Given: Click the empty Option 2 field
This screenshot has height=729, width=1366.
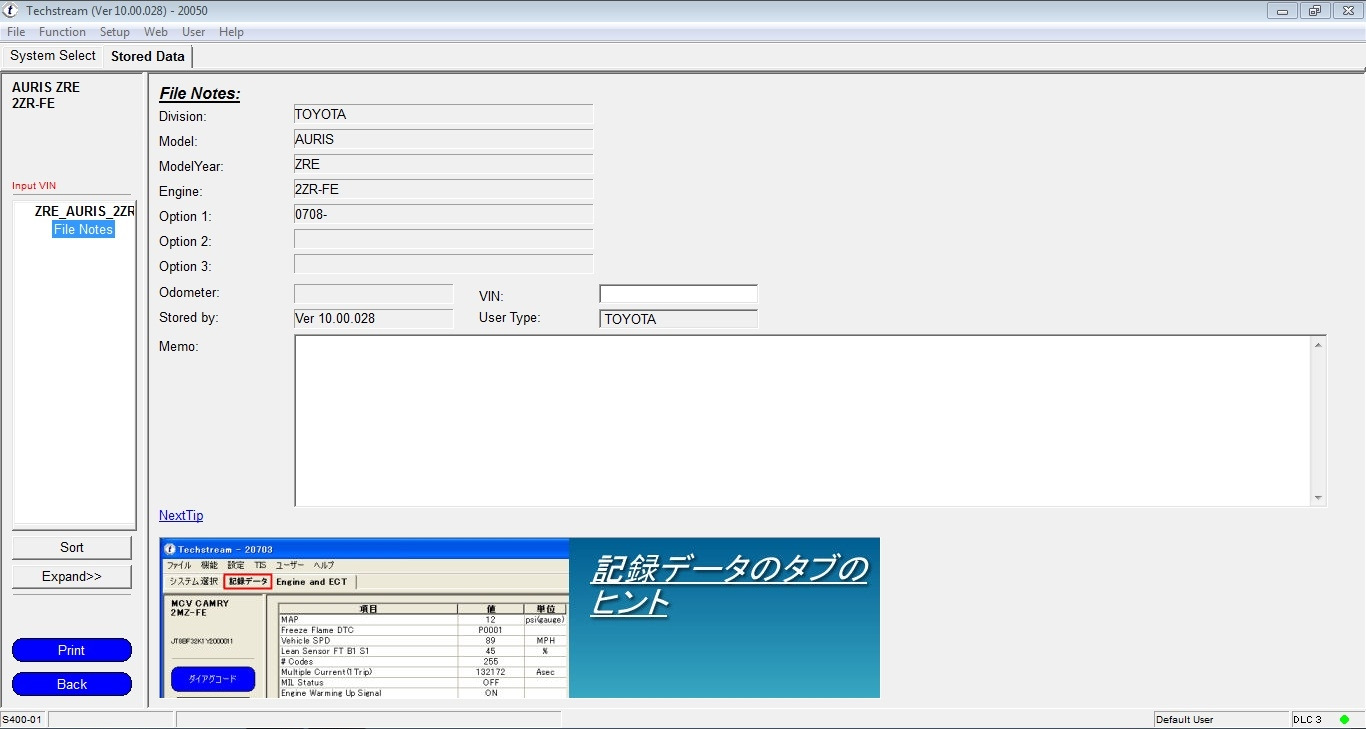Looking at the screenshot, I should tap(443, 239).
